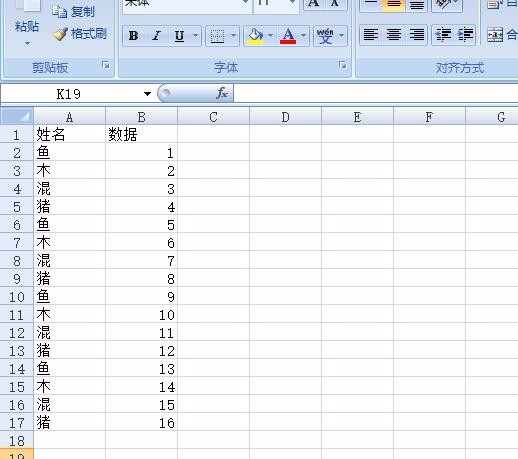This screenshot has height=459, width=518.
Task: Expand the 粘贴 paste dropdown arrow
Action: pos(27,43)
